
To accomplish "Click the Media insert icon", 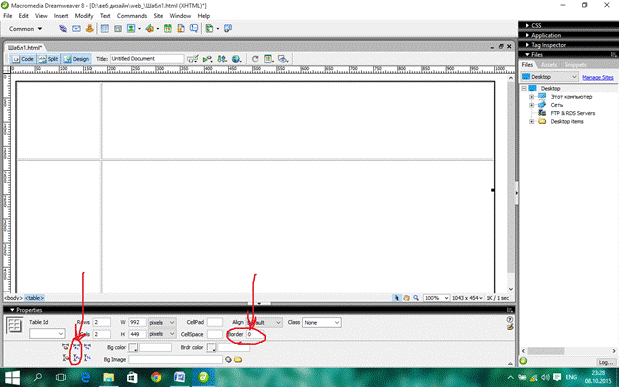I will click(x=149, y=28).
